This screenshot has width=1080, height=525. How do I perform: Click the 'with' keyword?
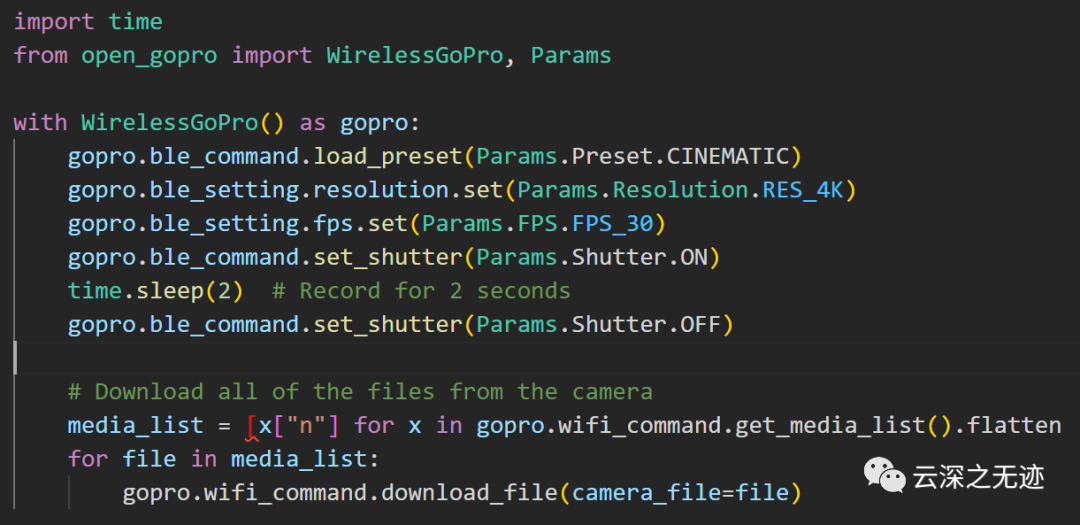coord(40,123)
